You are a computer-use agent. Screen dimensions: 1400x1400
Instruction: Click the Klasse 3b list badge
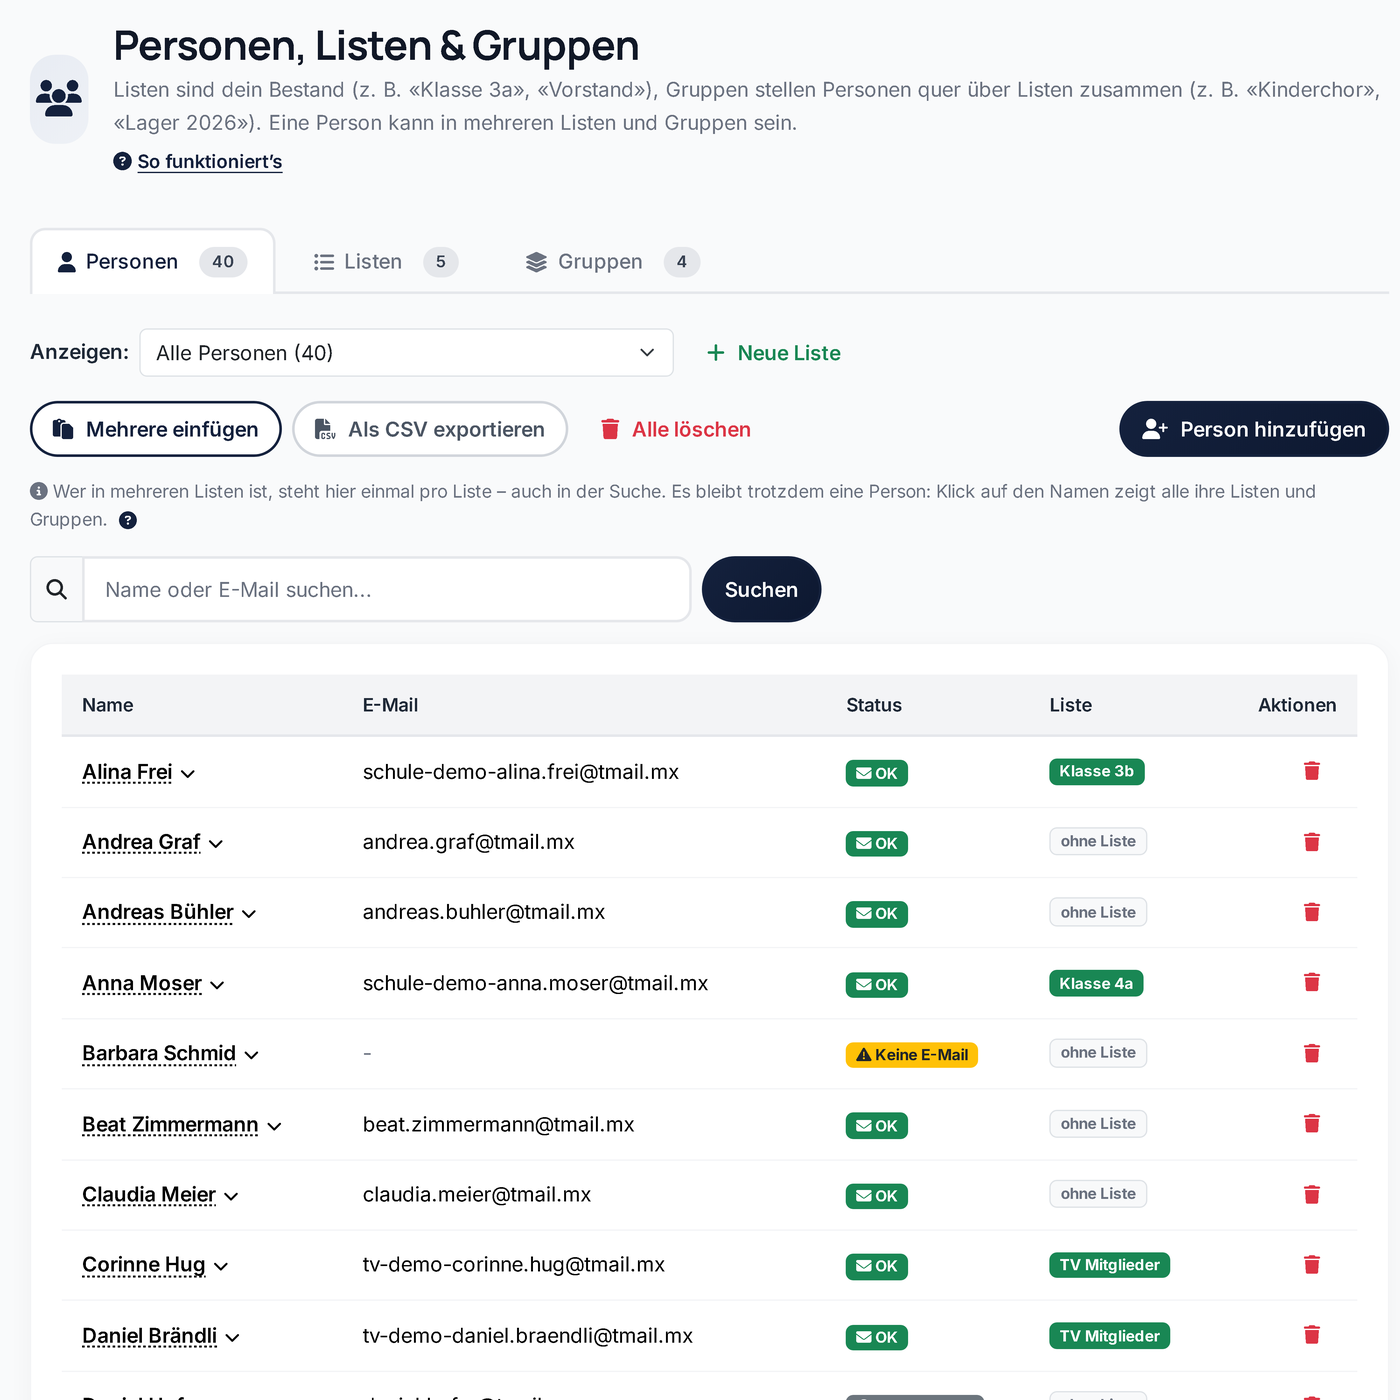(x=1097, y=771)
